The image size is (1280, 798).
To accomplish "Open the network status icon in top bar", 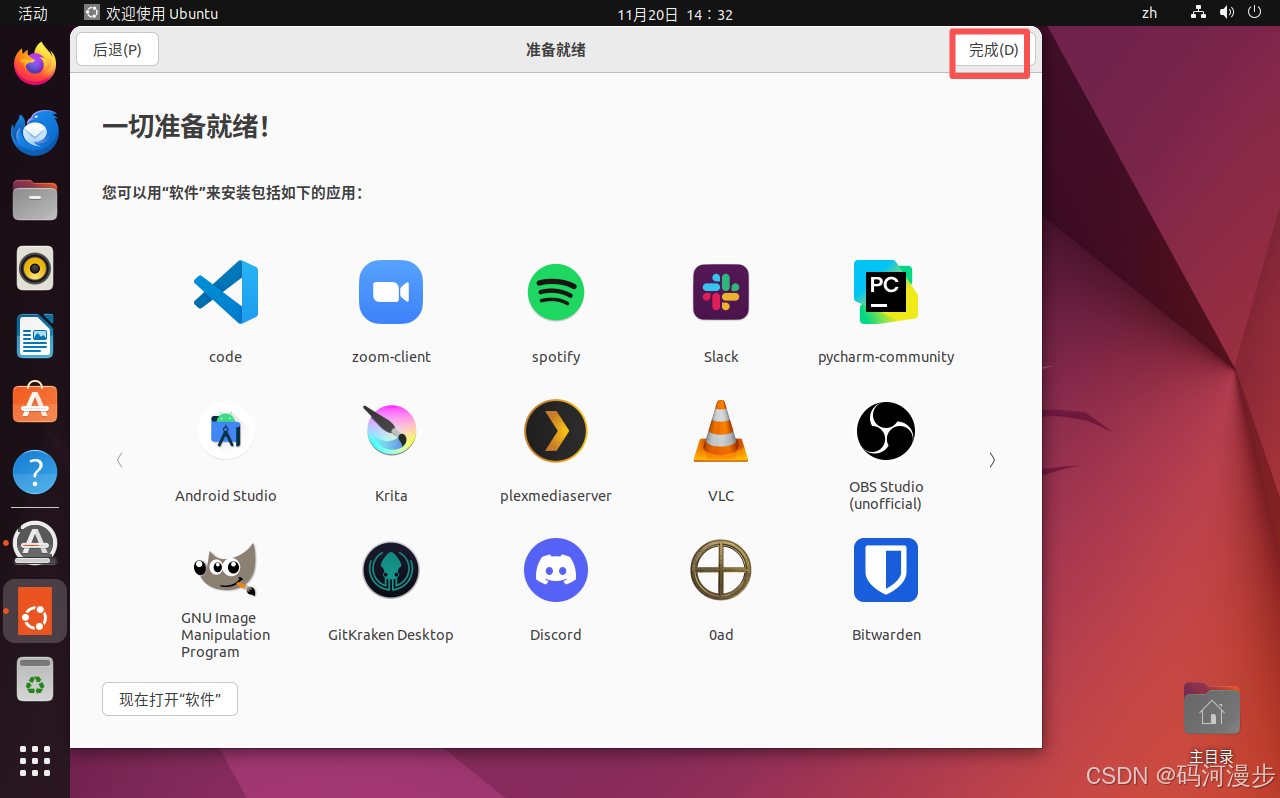I will 1198,14.
